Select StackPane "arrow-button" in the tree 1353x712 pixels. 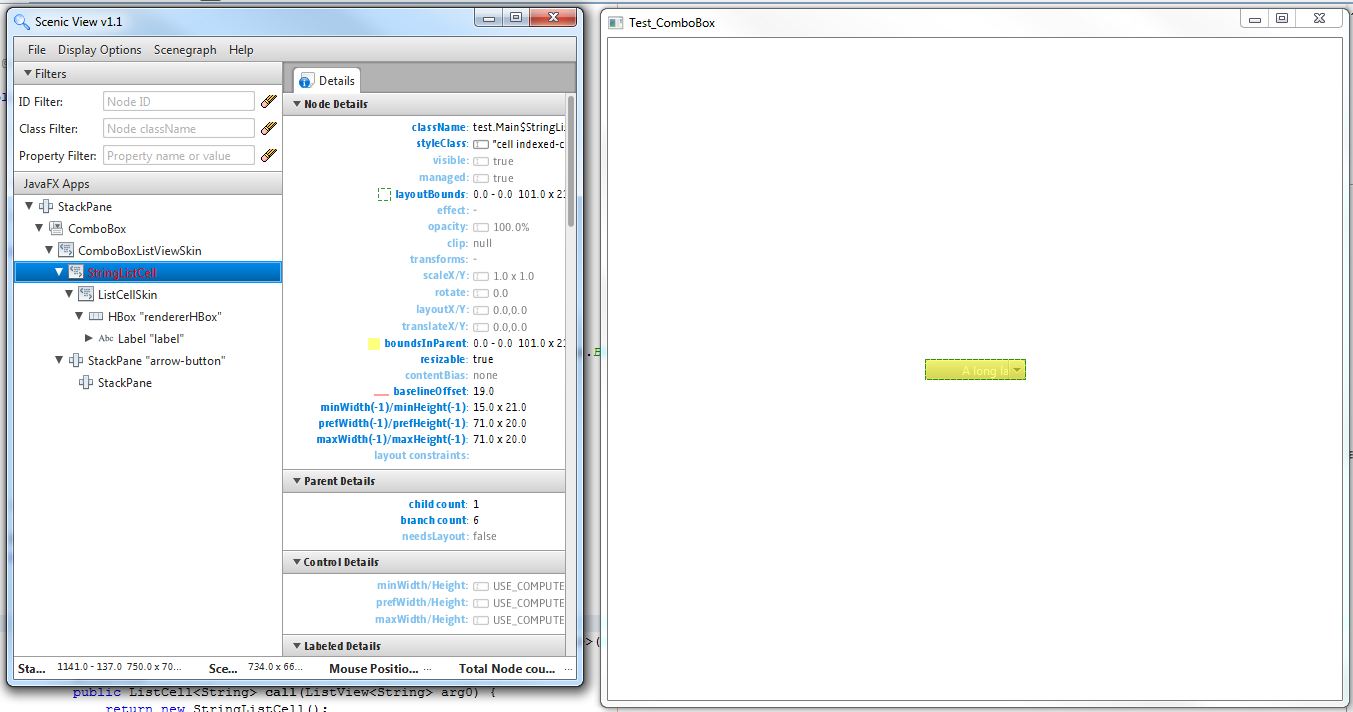coord(156,361)
